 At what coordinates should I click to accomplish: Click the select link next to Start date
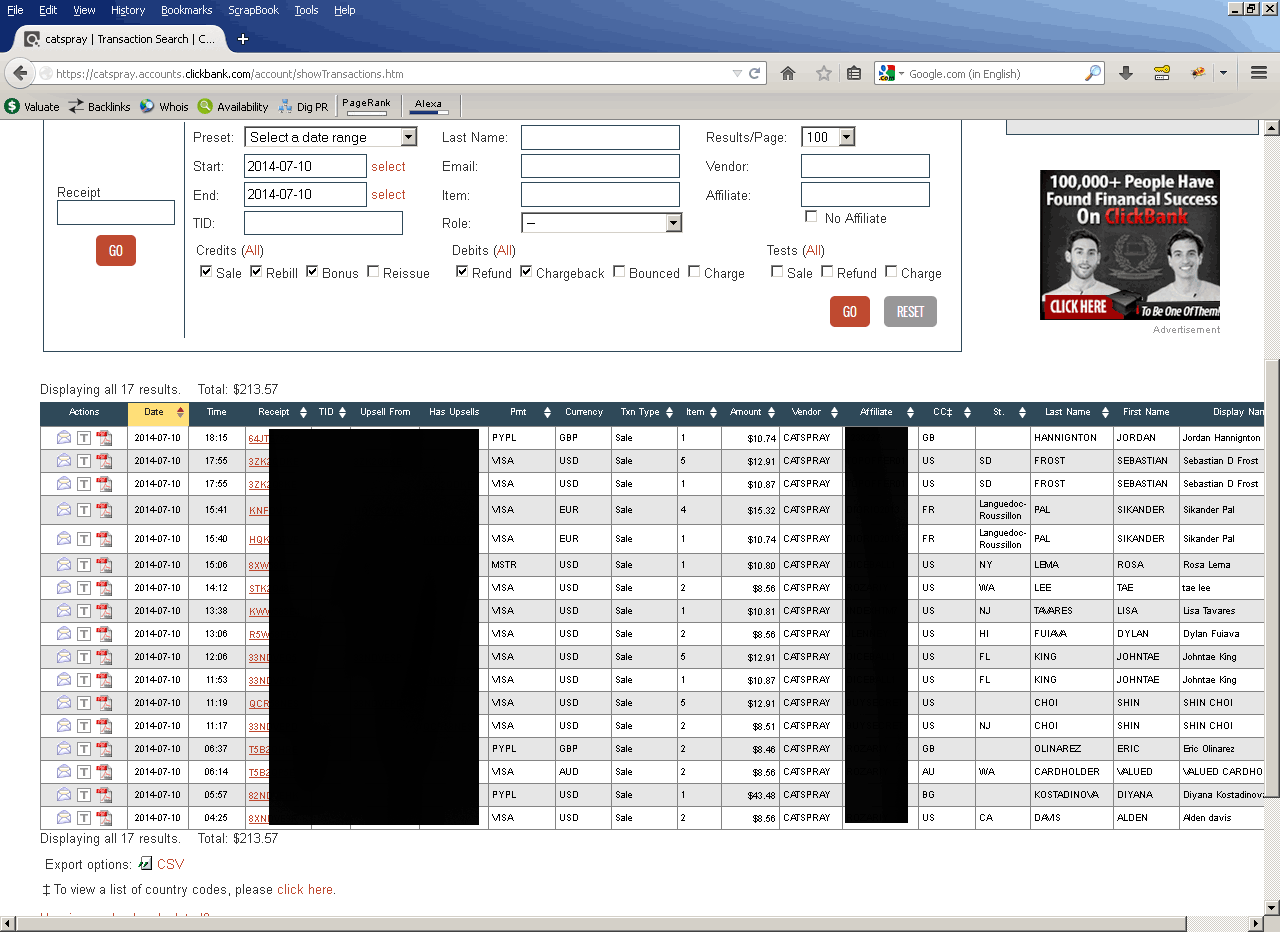tap(389, 166)
